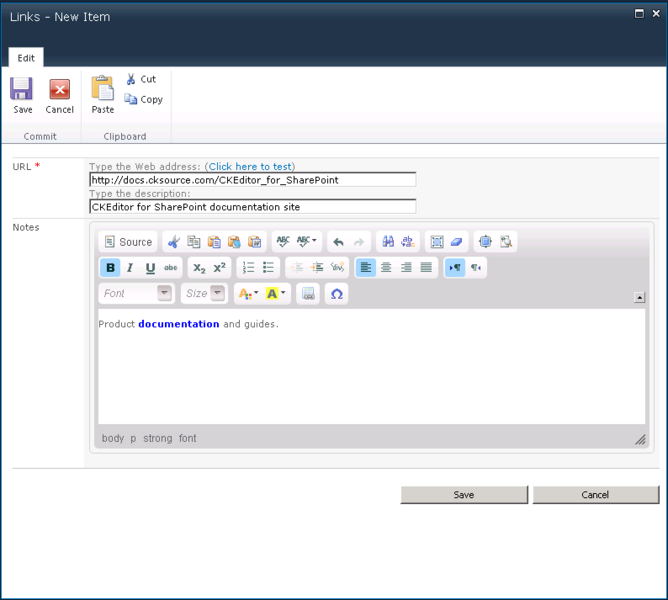Click the paste as plain text icon
Viewport: 668px width, 600px height.
[x=234, y=242]
